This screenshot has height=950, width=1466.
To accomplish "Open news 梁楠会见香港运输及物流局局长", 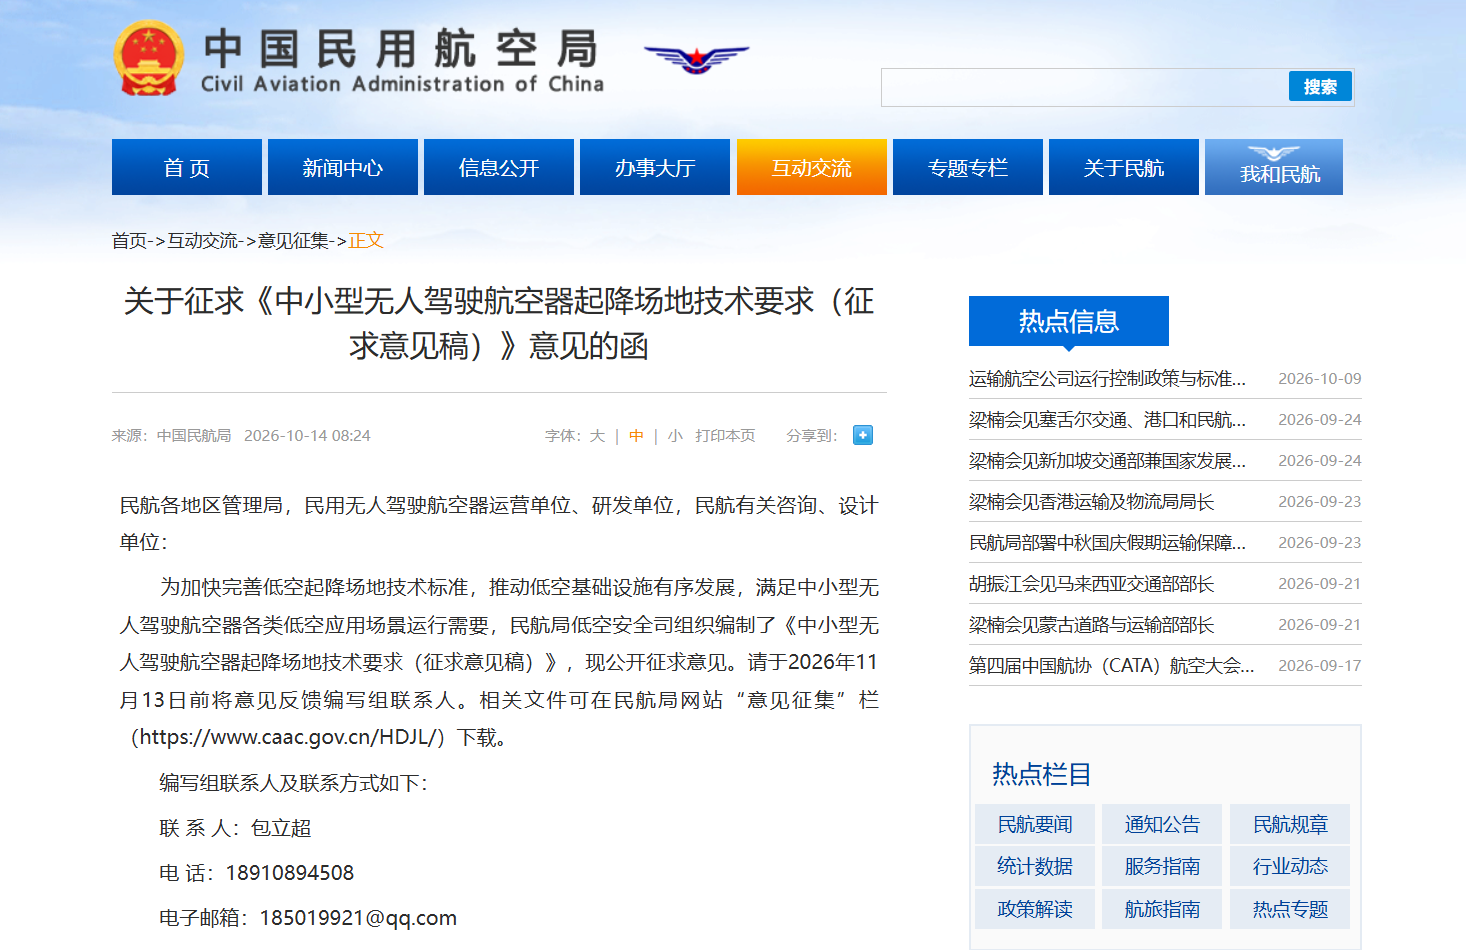I will click(1092, 502).
